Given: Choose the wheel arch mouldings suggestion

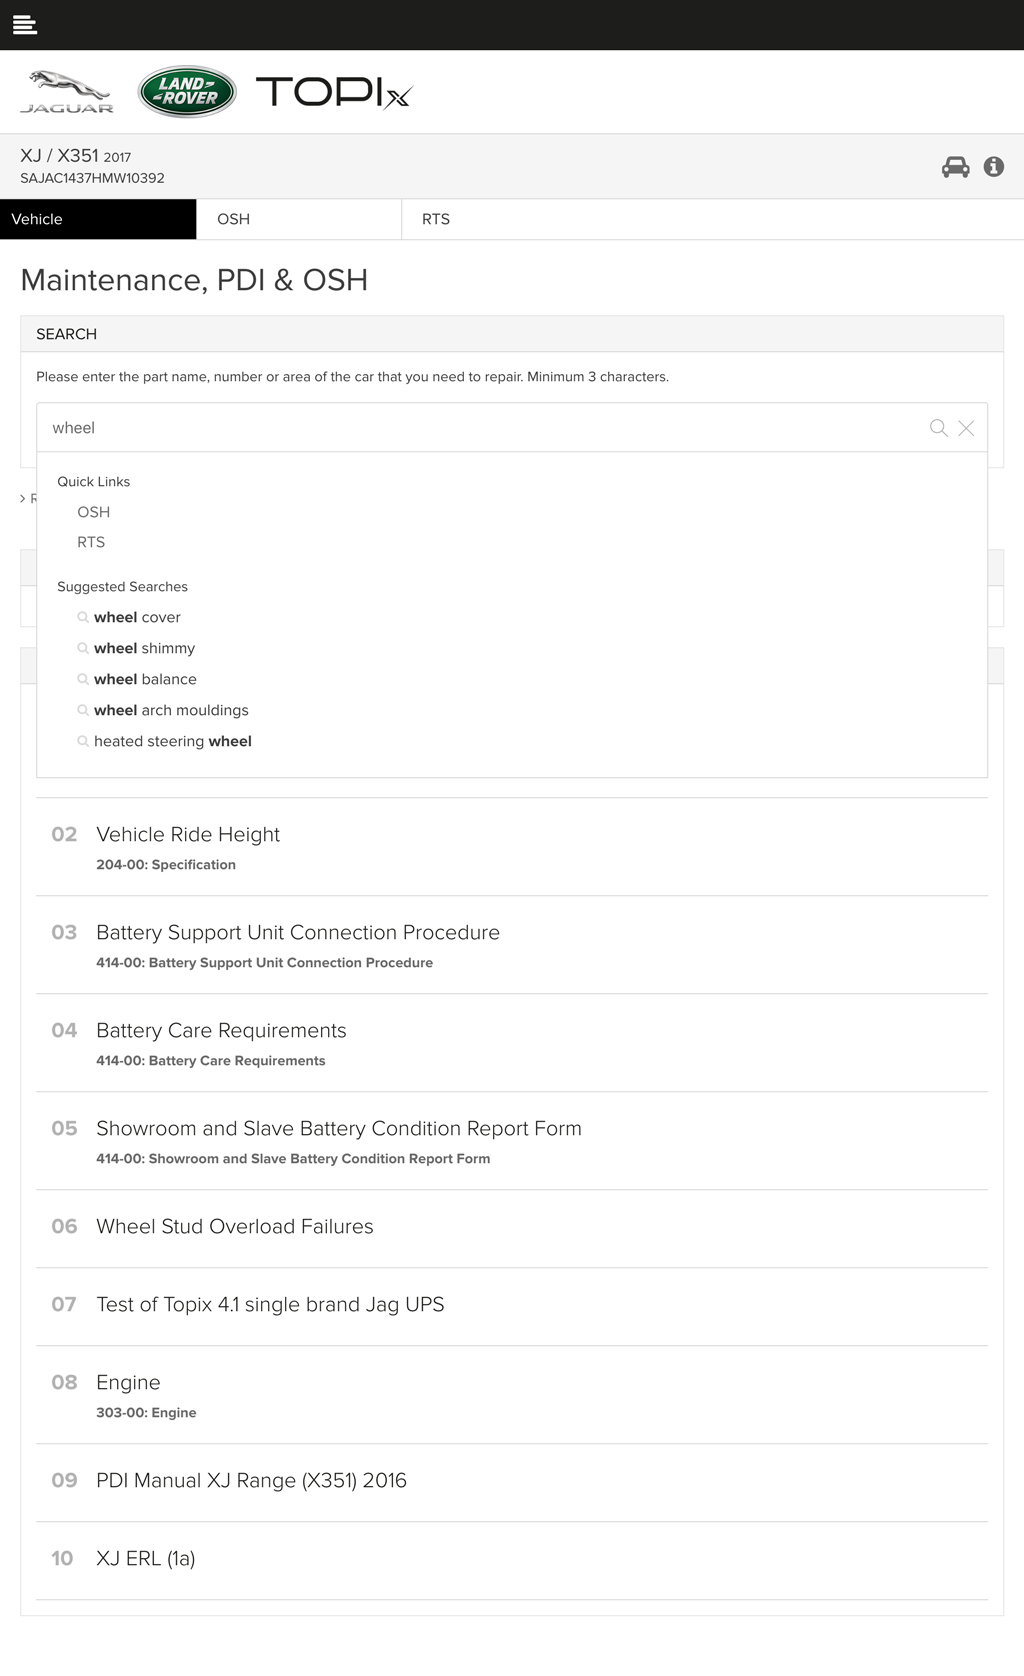Looking at the screenshot, I should 171,710.
